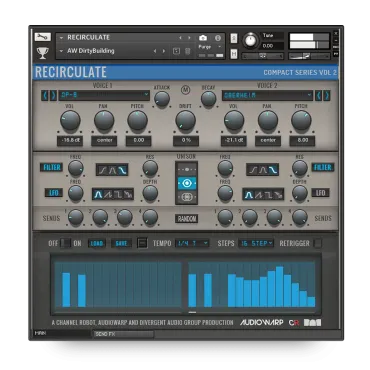
Task: Select Voice 2 low-pass filter shape
Action: coord(273,170)
